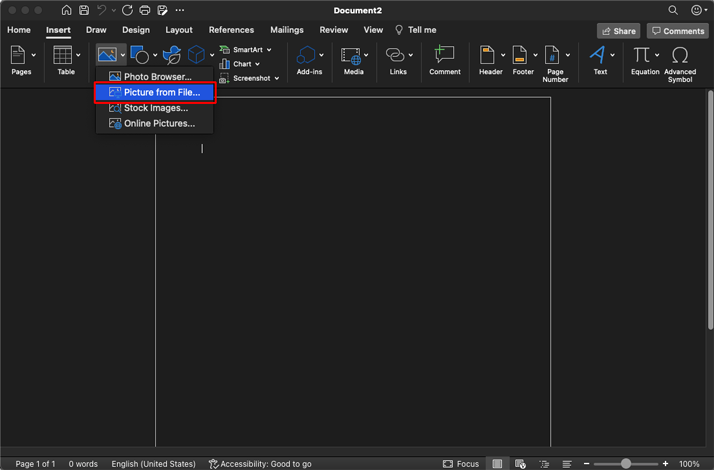Search the document with magnifier icon
The width and height of the screenshot is (714, 470).
pyautogui.click(x=673, y=10)
